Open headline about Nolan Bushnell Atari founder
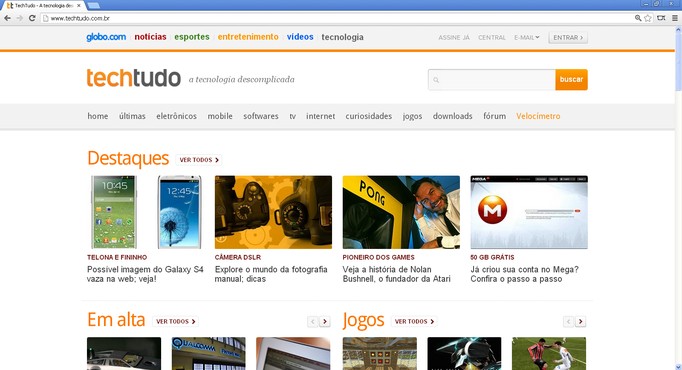The image size is (682, 370). [x=396, y=274]
